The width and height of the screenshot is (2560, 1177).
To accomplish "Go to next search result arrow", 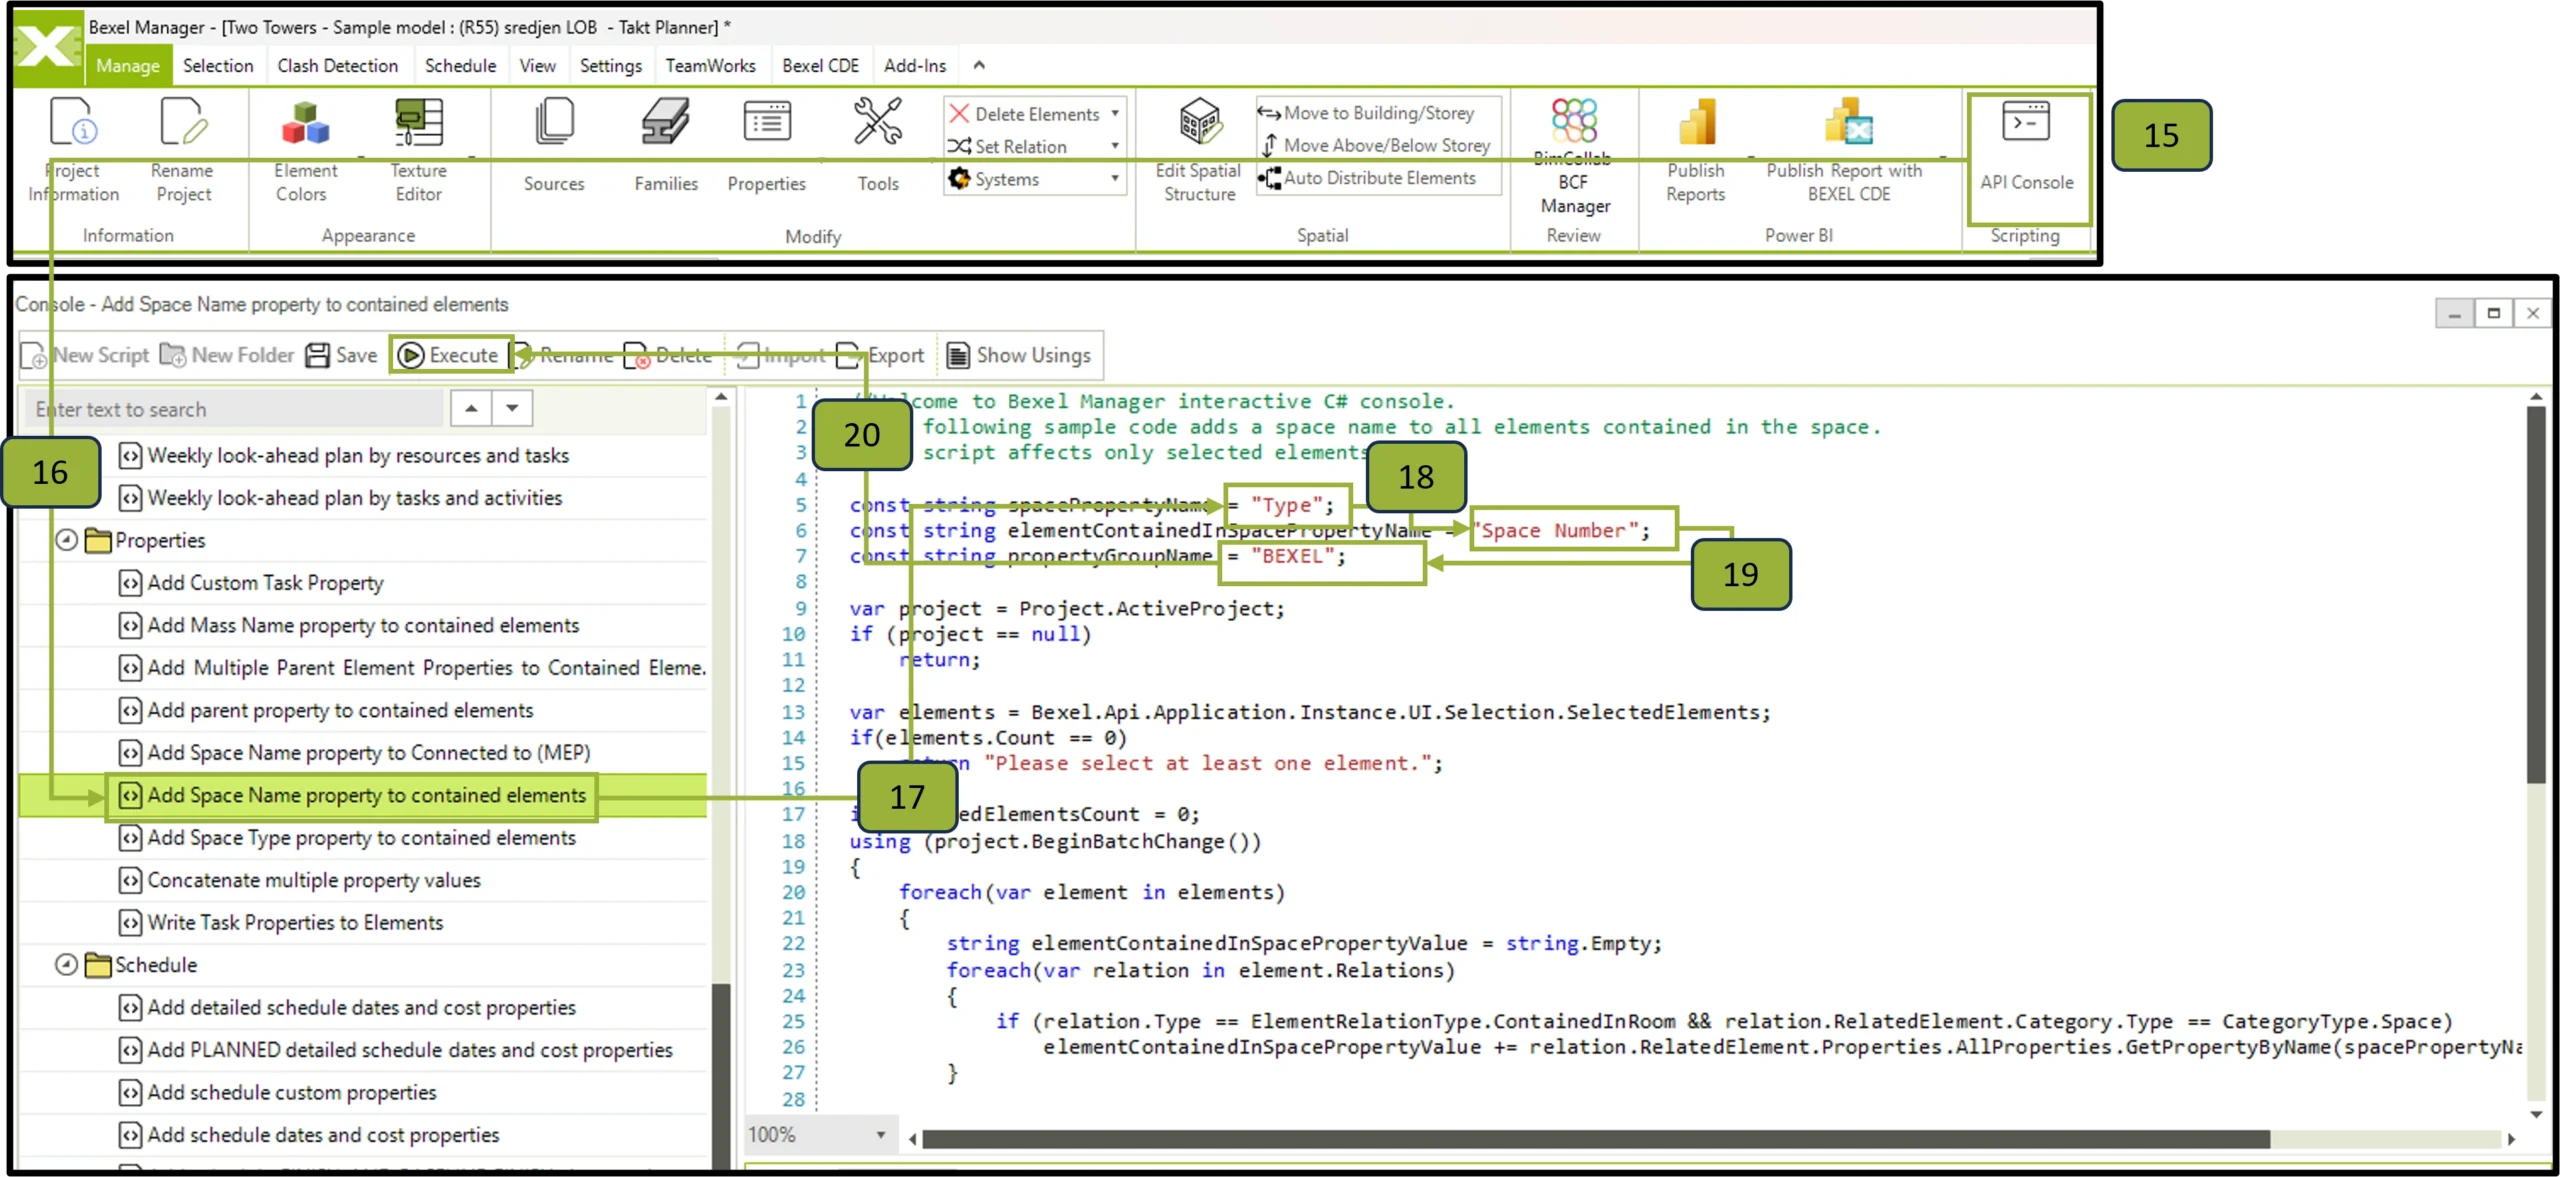I will (512, 408).
